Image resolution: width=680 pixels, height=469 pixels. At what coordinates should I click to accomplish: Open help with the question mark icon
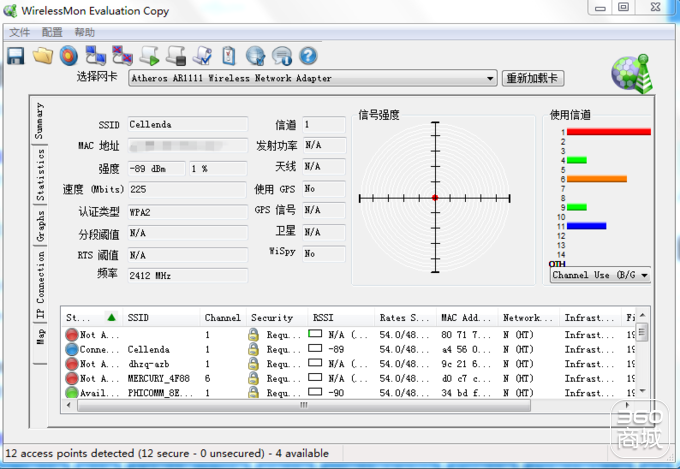pyautogui.click(x=308, y=56)
